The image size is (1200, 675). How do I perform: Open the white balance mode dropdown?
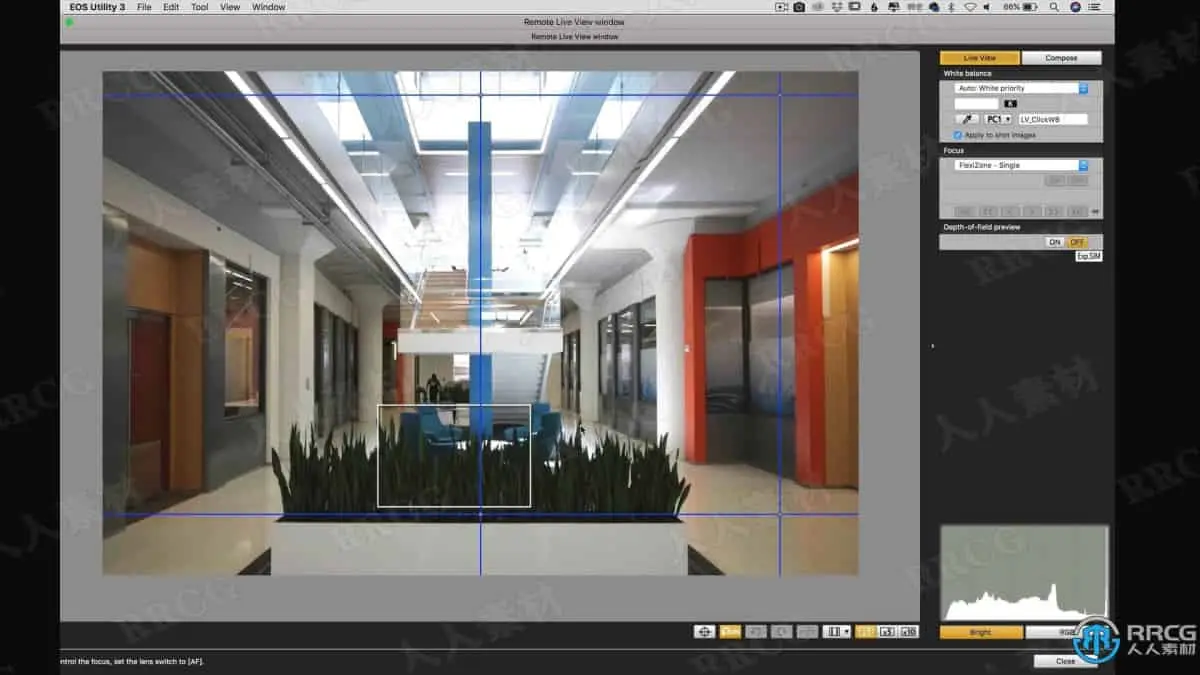tap(1020, 88)
